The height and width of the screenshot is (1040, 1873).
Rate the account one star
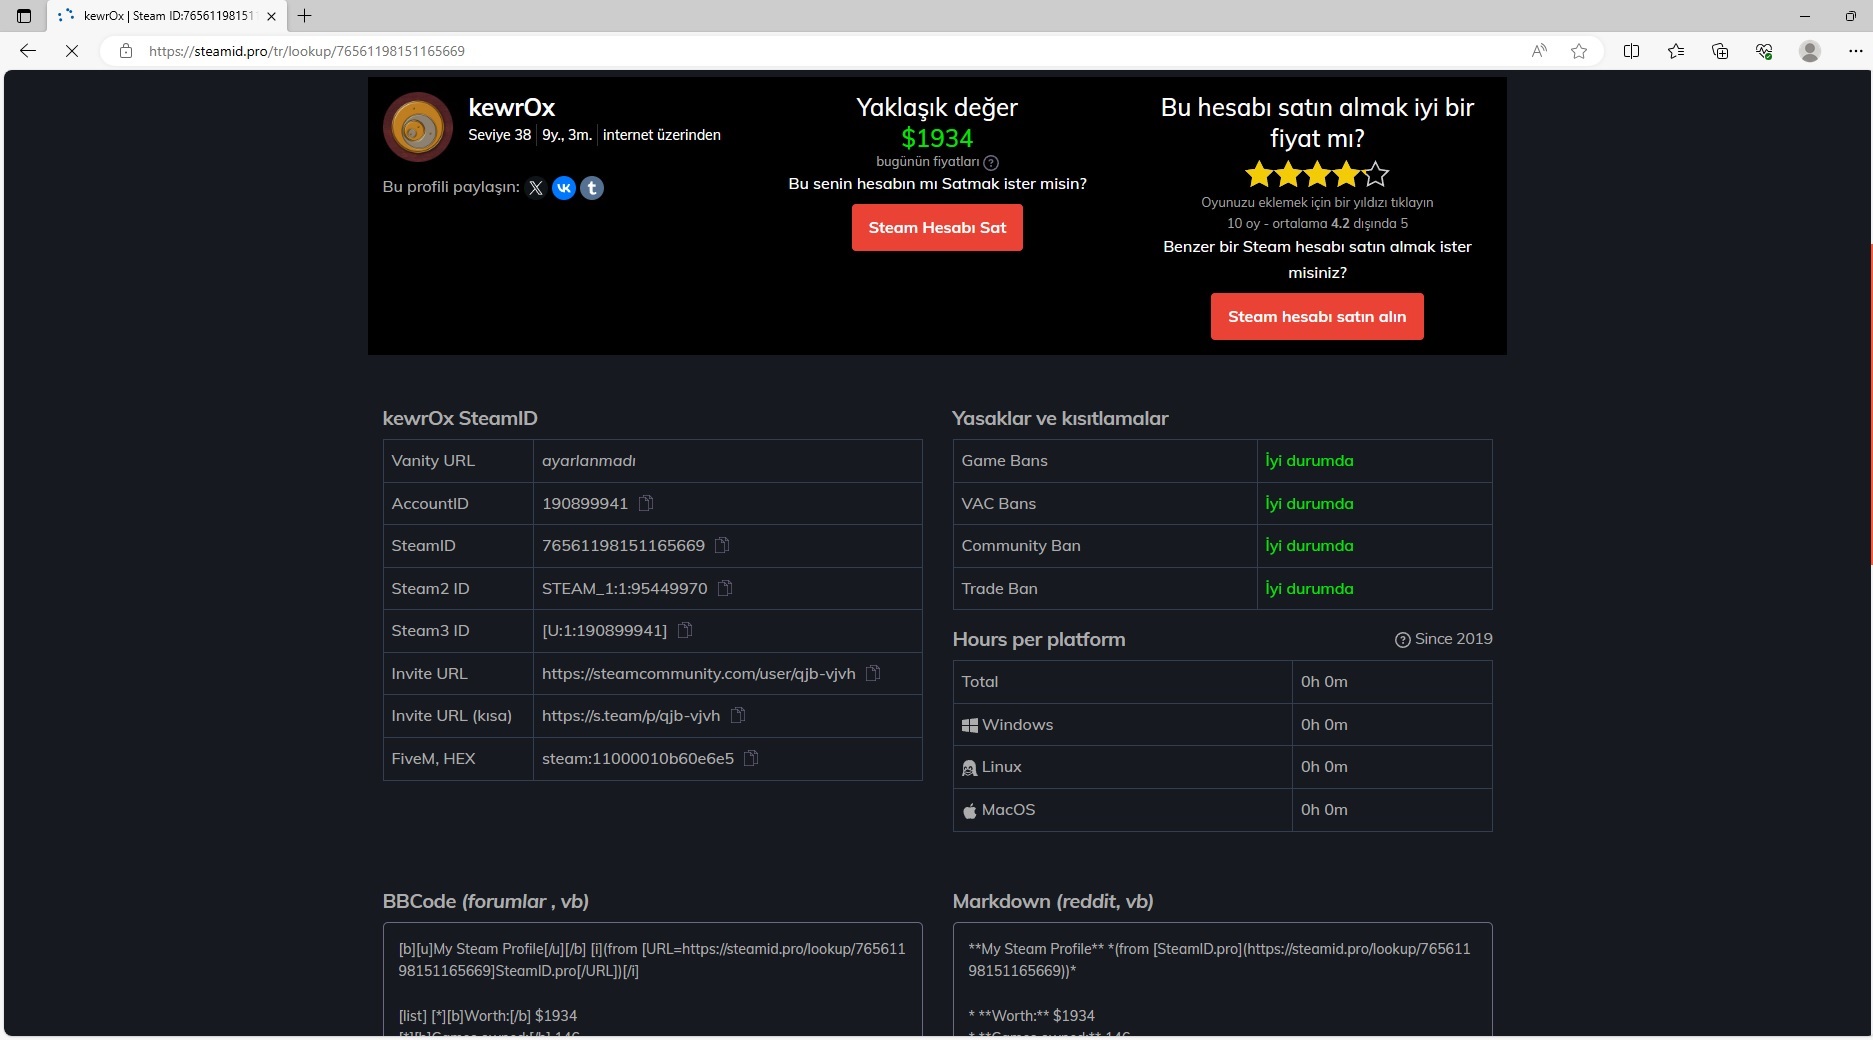[x=1259, y=175]
